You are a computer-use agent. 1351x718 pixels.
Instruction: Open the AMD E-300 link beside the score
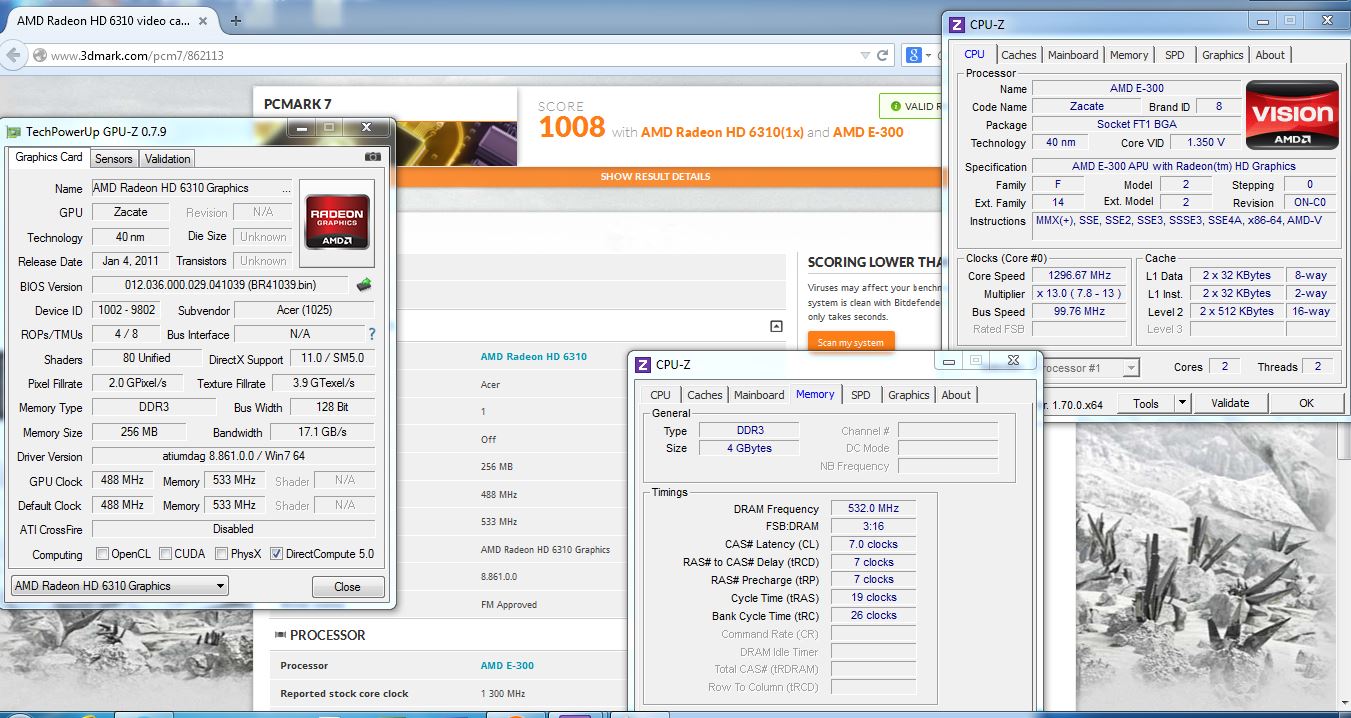point(868,132)
